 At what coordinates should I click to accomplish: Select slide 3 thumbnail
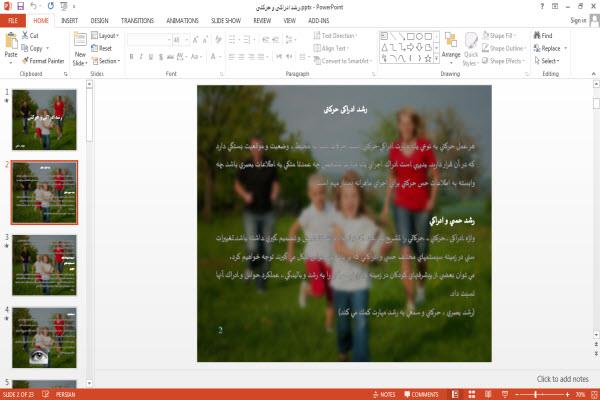[44, 265]
